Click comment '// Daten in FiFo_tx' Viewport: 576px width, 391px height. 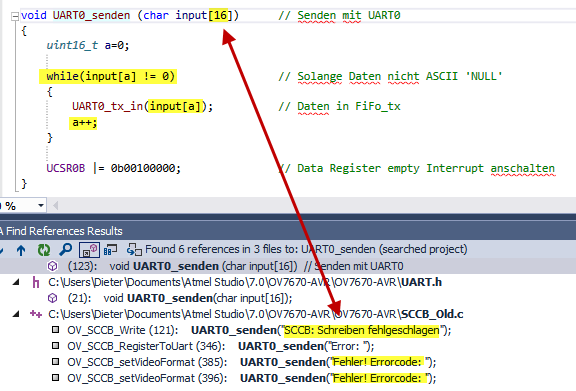[x=339, y=107]
